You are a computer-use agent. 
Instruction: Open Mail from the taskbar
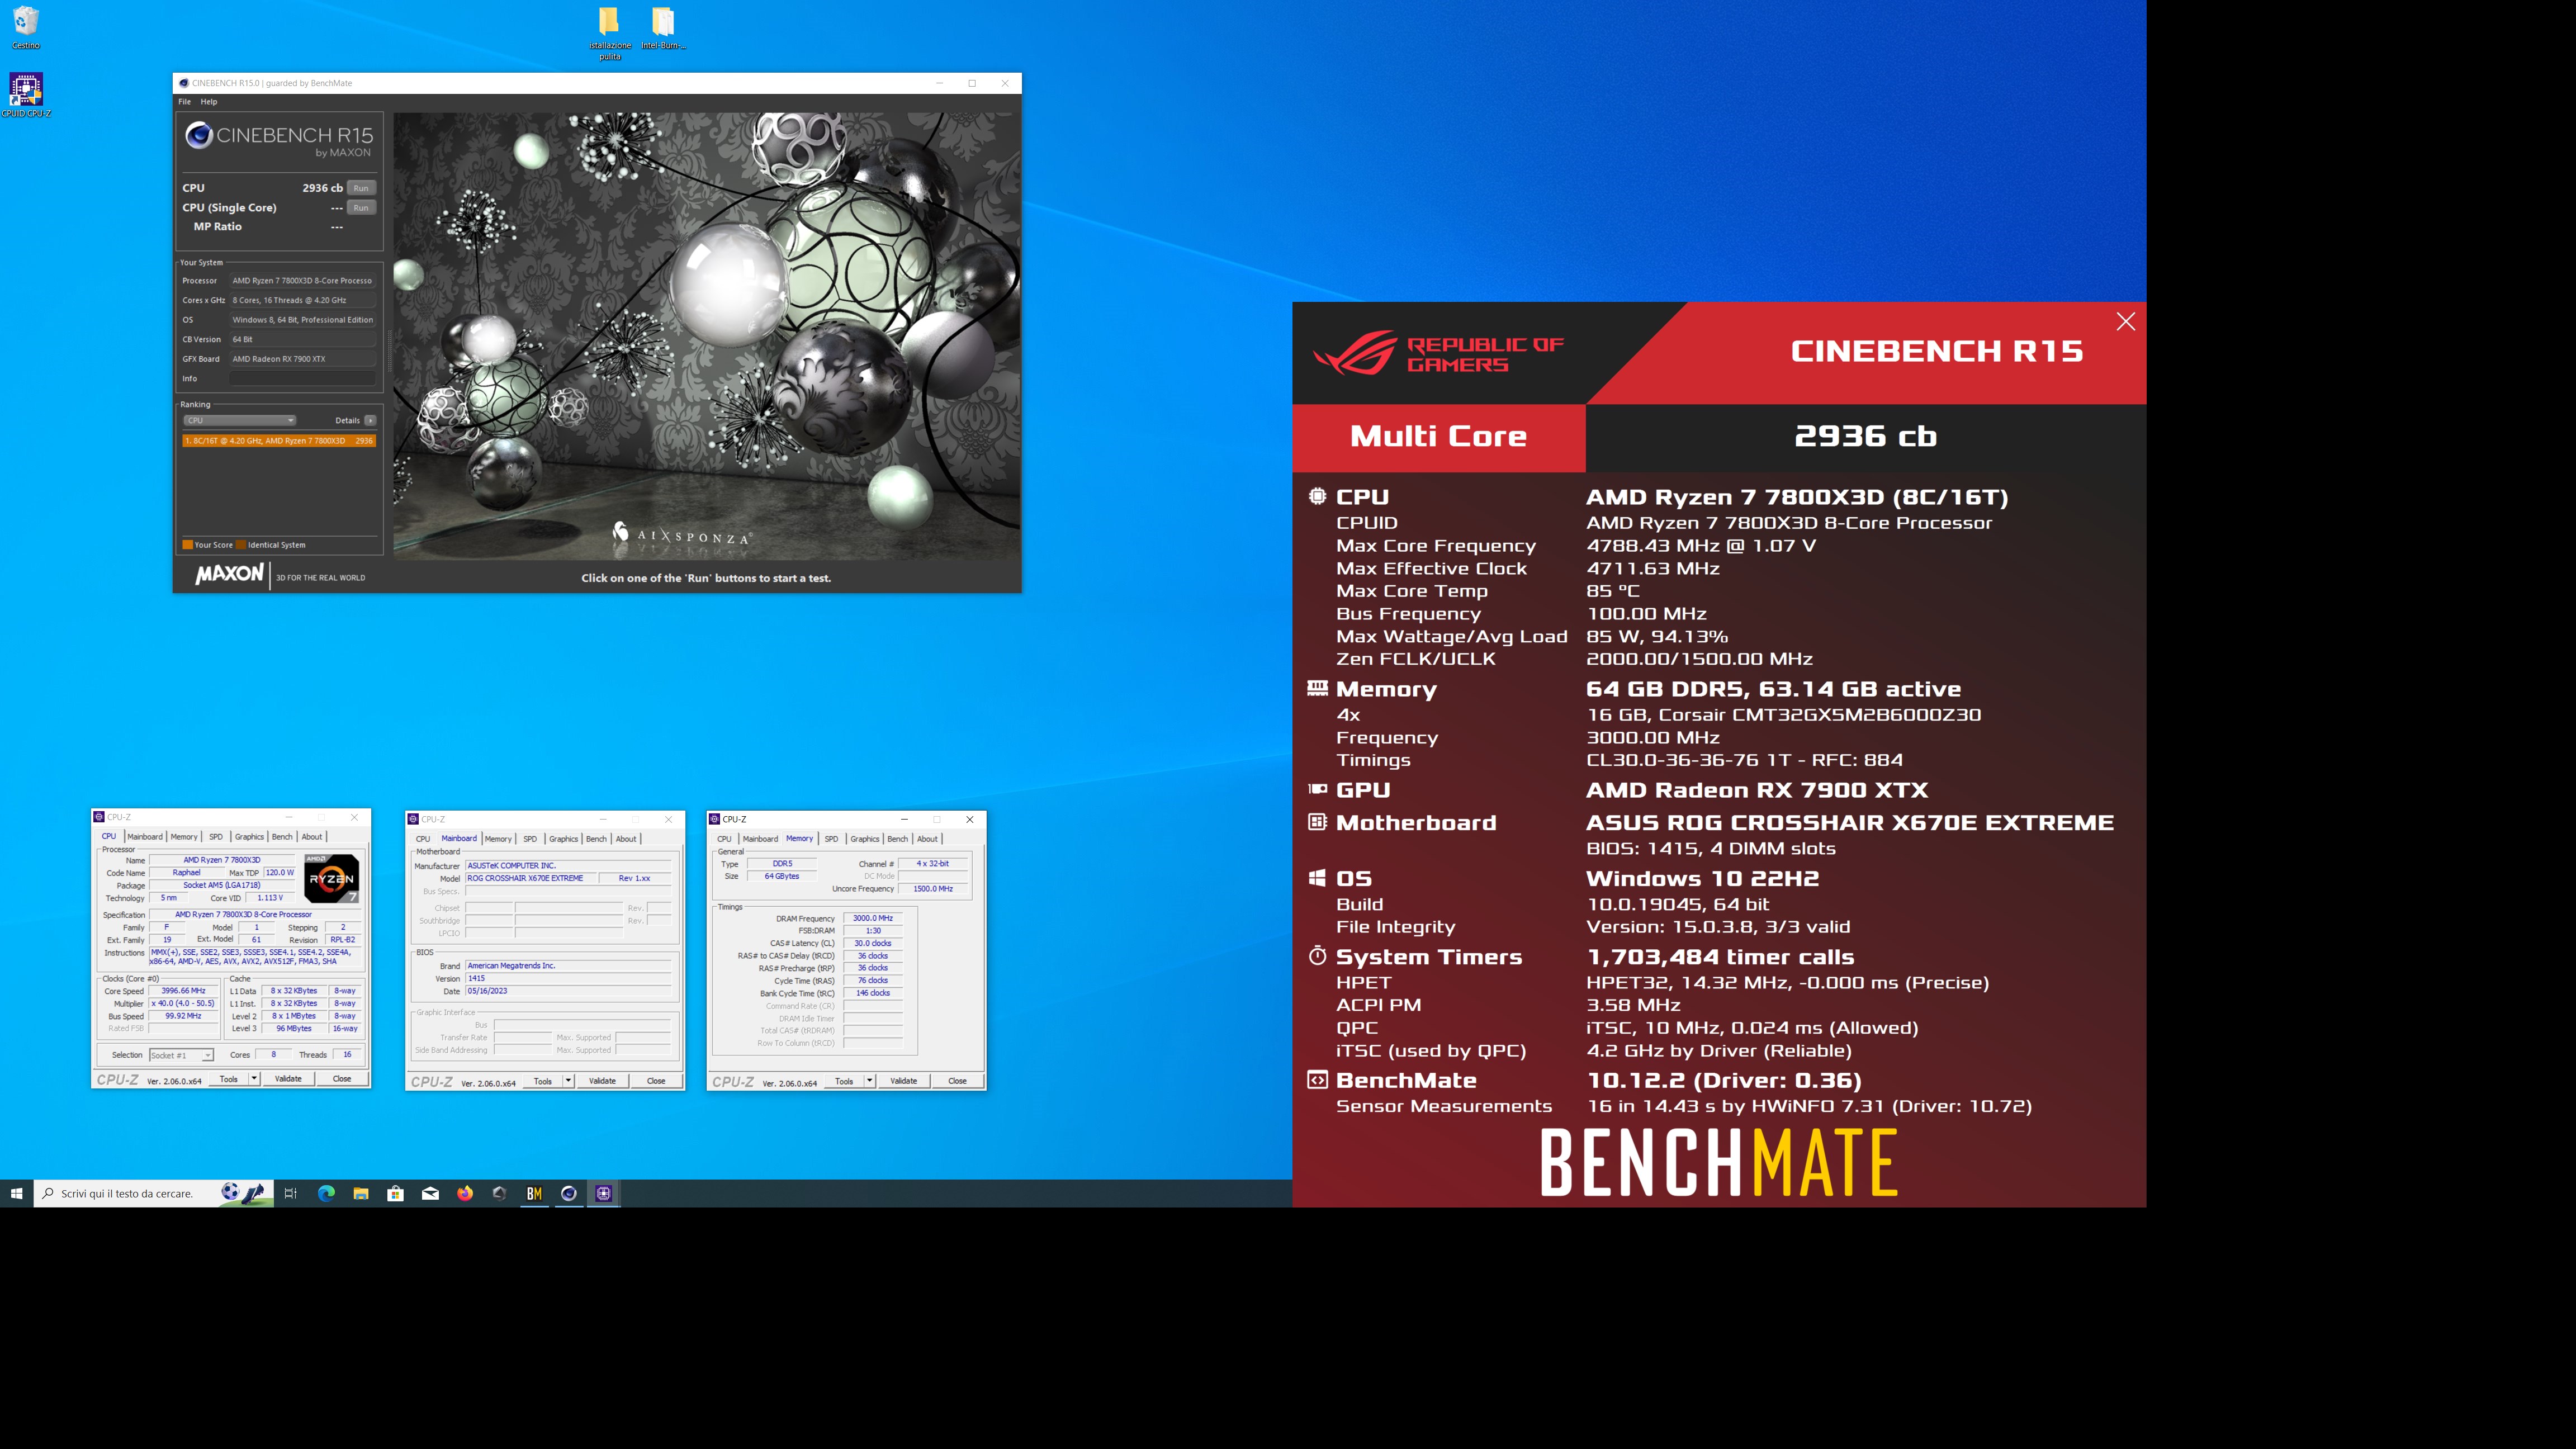430,1193
